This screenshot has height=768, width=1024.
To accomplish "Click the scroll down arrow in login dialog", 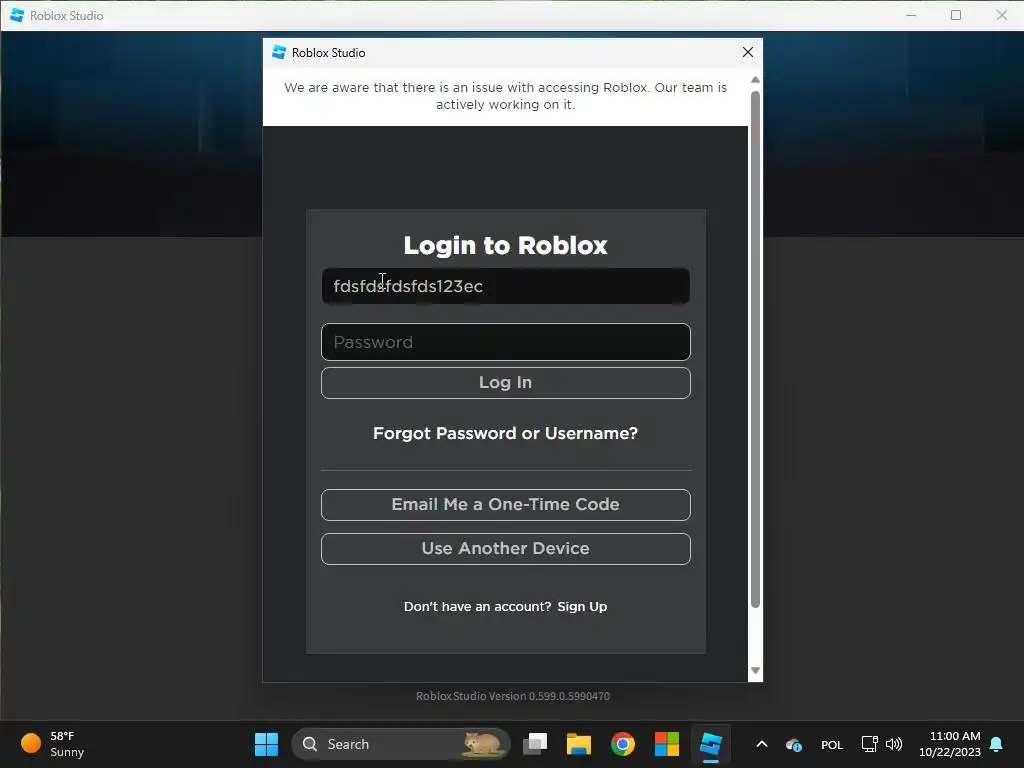I will click(756, 671).
